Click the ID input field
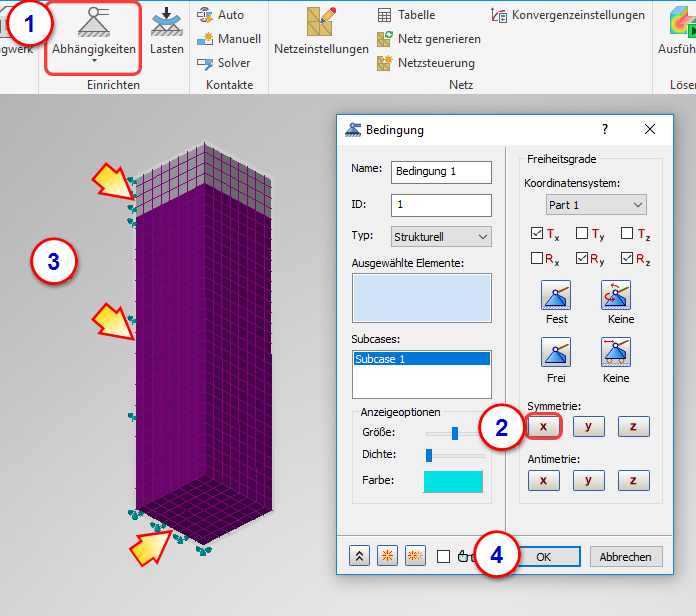696x616 pixels. pyautogui.click(x=441, y=205)
